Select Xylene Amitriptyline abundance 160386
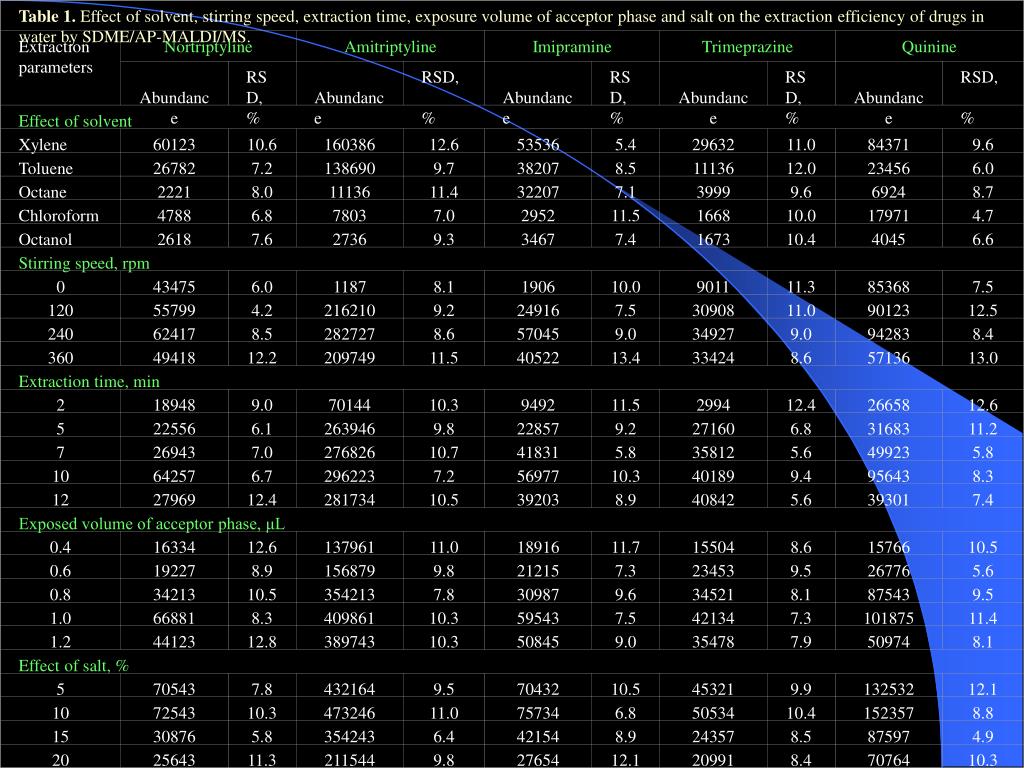 349,145
